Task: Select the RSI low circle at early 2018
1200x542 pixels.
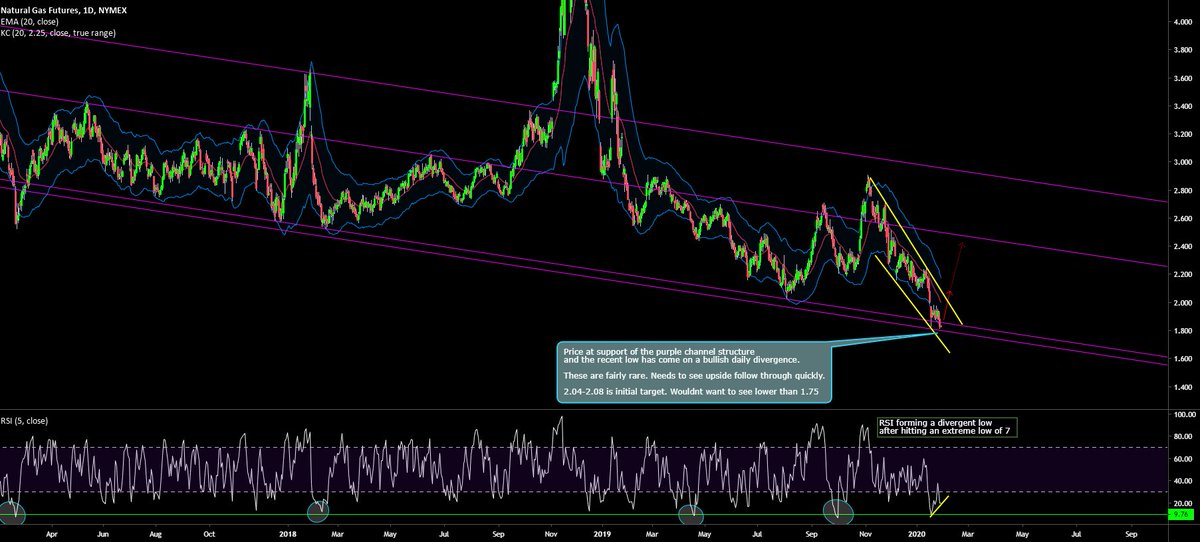Action: [317, 511]
